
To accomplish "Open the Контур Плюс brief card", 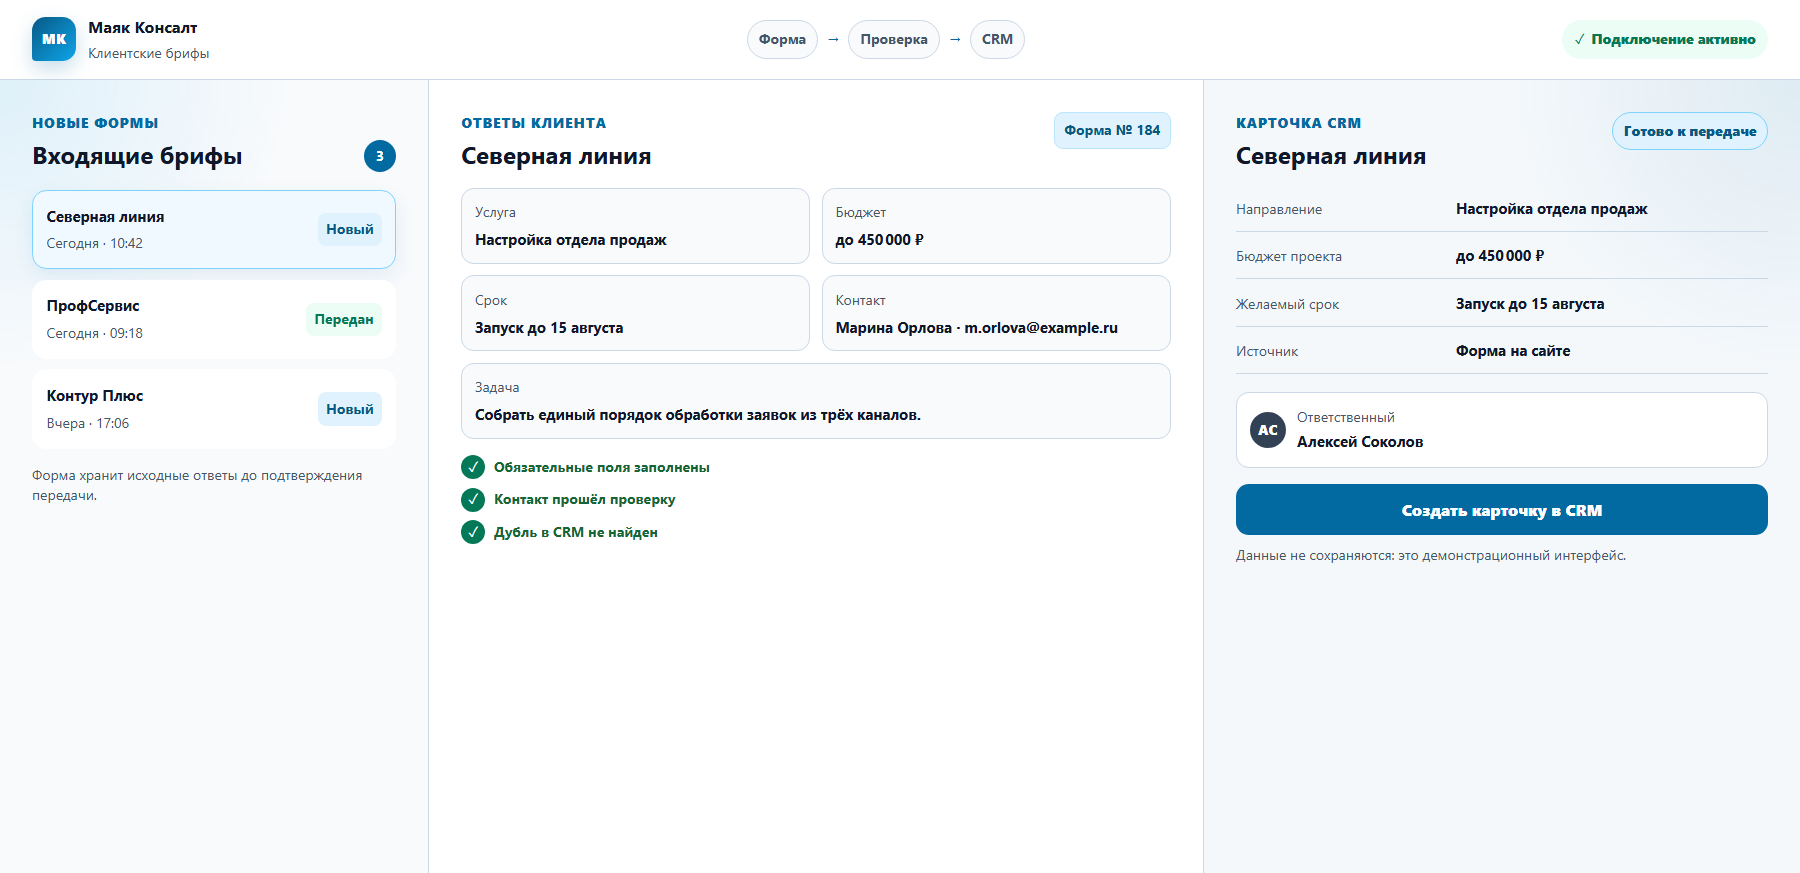I will 214,409.
